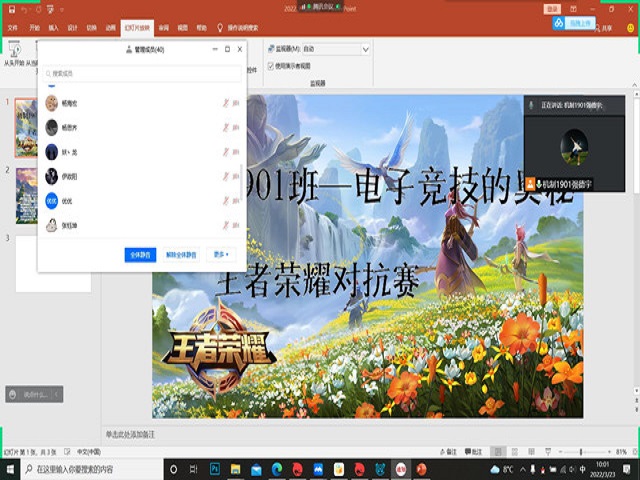Click the lightbulb tell-me search box
The height and width of the screenshot is (480, 640).
tap(238, 28)
